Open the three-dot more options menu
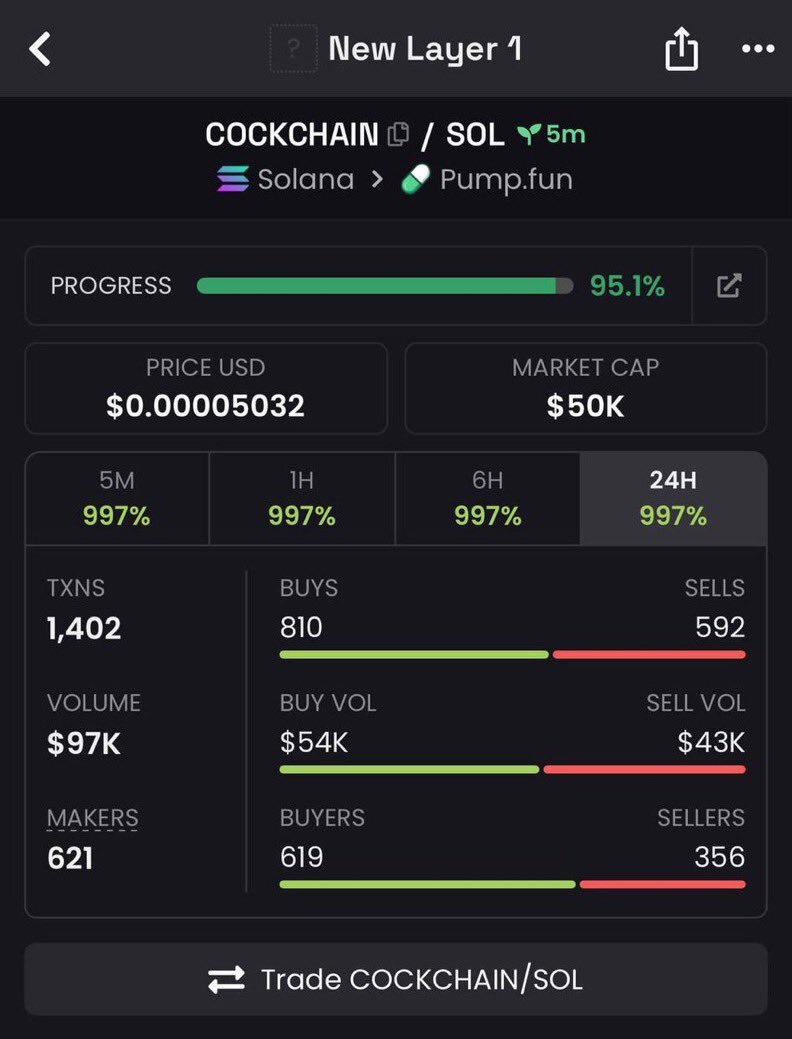The width and height of the screenshot is (792, 1039). click(758, 49)
